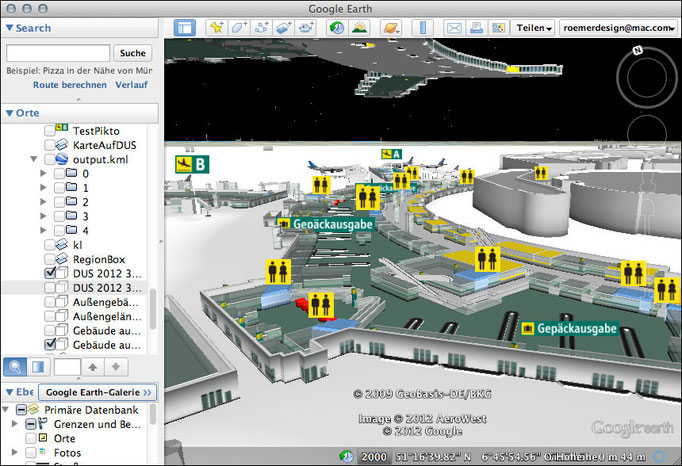Toggle sunlight across the landscape icon
682x466 pixels.
coord(360,28)
